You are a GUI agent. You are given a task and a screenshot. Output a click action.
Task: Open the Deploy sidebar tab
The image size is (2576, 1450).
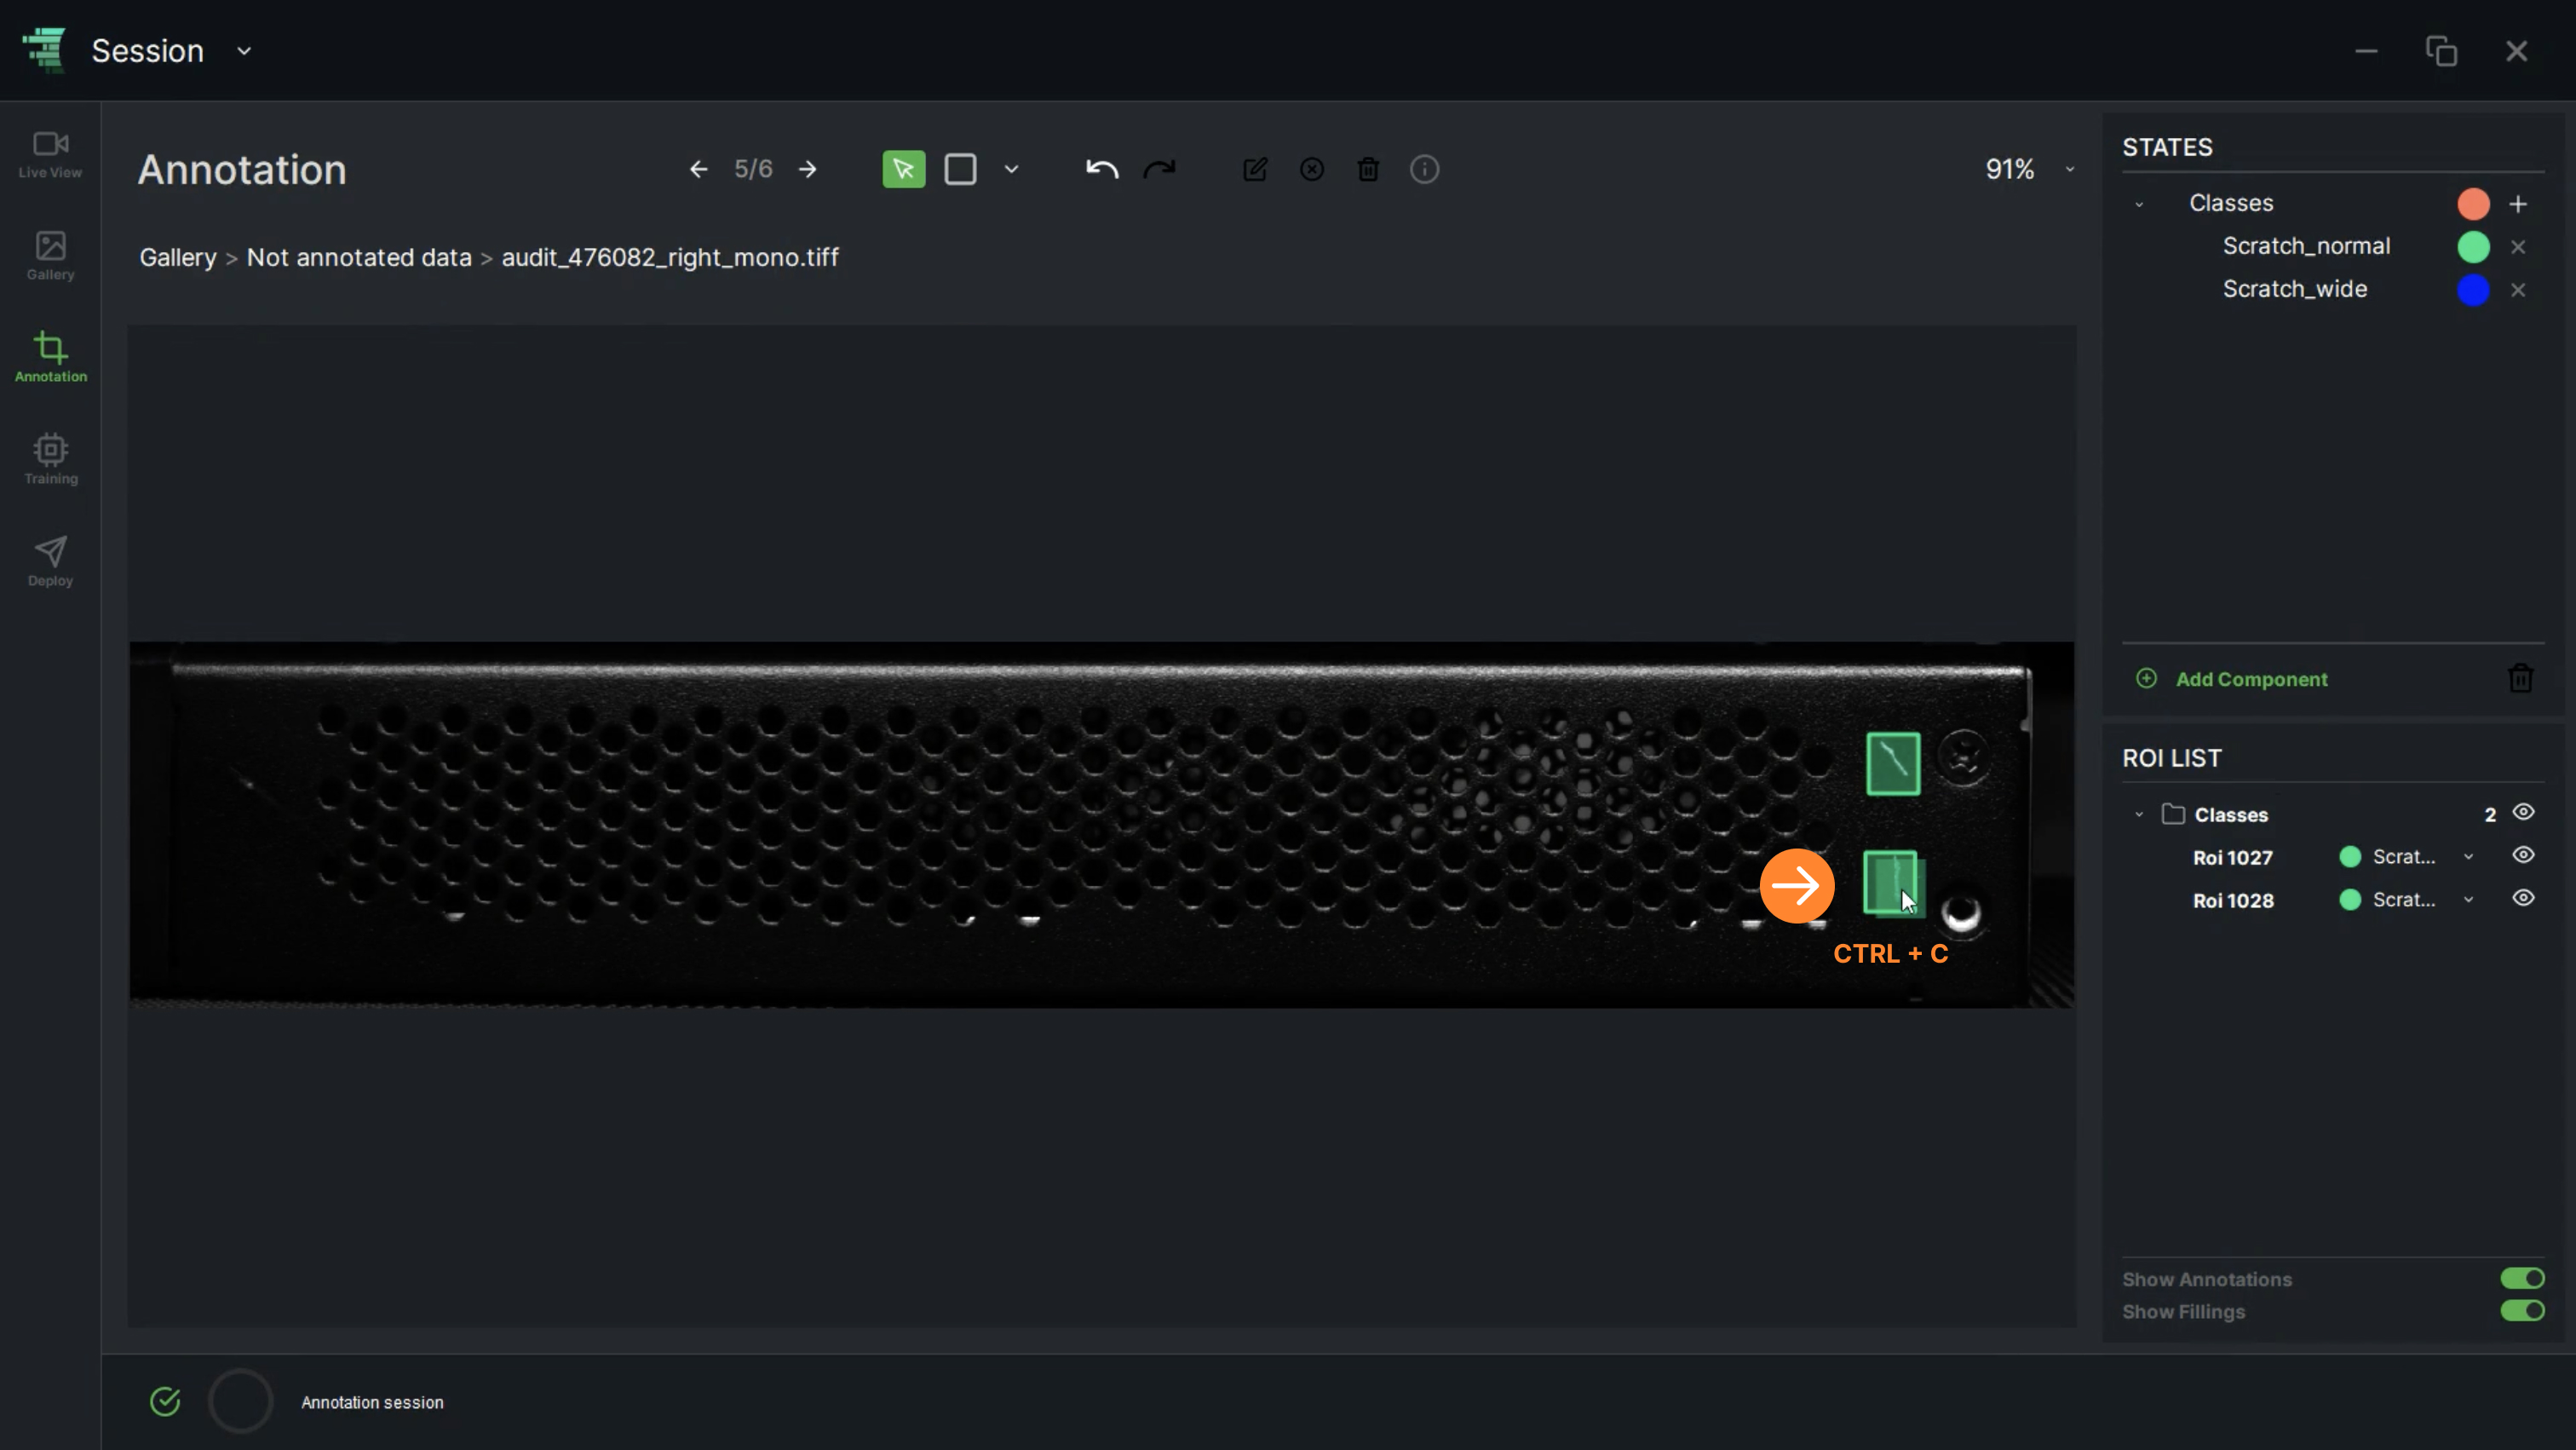[50, 562]
